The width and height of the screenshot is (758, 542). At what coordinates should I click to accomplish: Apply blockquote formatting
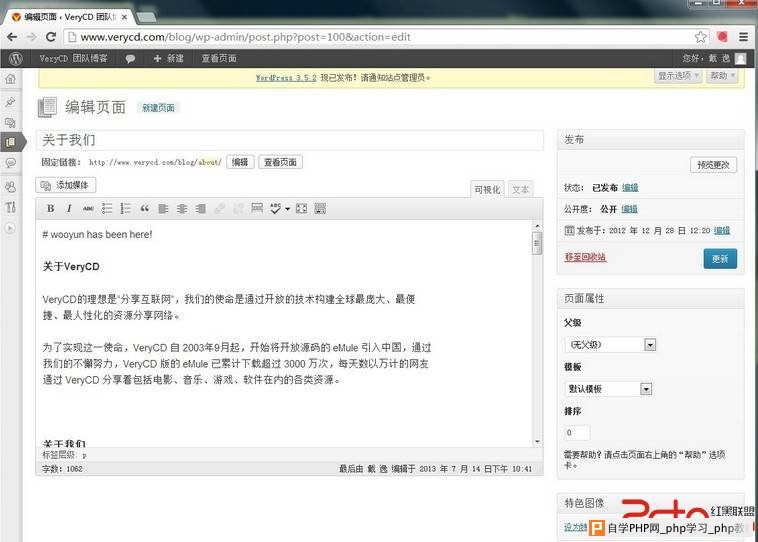[145, 208]
